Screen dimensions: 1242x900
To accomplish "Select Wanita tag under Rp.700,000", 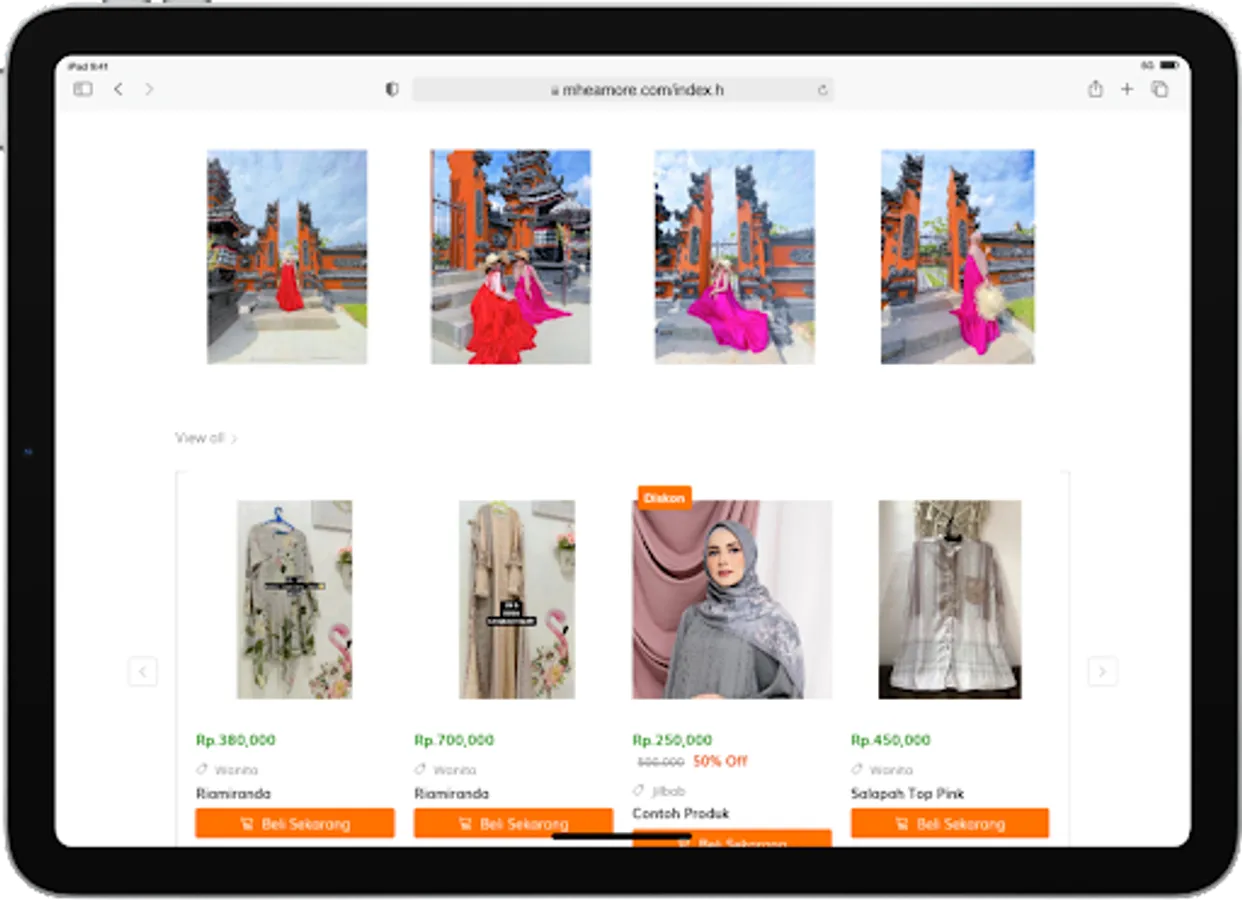I will tap(445, 770).
